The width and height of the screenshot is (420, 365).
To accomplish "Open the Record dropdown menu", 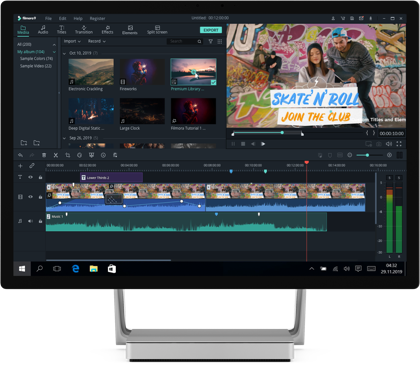I will click(97, 41).
